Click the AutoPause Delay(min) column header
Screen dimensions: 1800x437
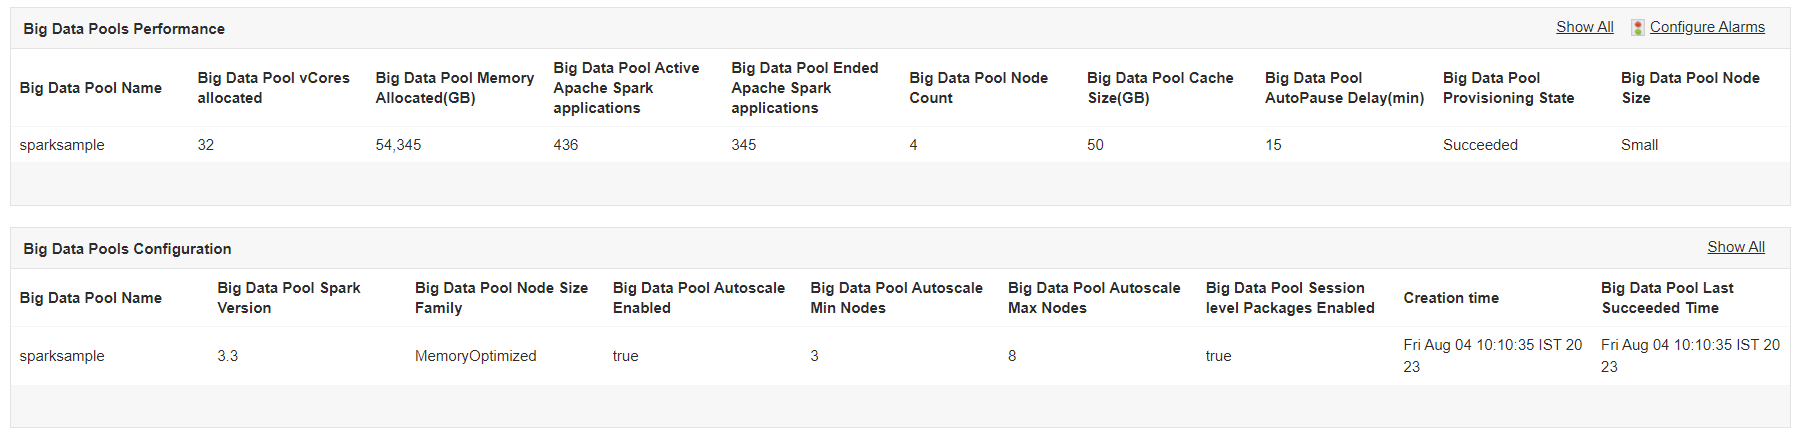[x=1344, y=88]
